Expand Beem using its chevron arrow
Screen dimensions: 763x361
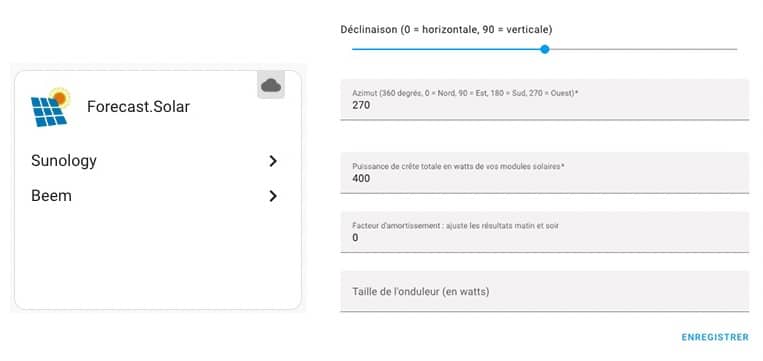click(273, 196)
